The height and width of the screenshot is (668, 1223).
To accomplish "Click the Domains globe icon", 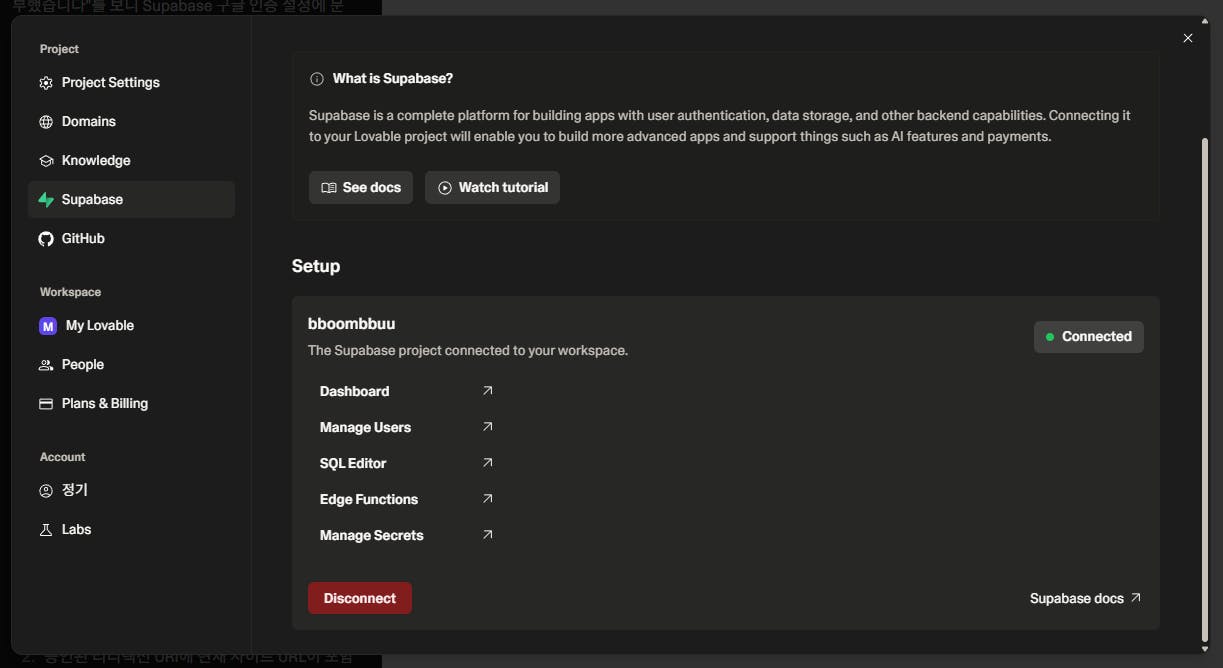I will point(46,122).
